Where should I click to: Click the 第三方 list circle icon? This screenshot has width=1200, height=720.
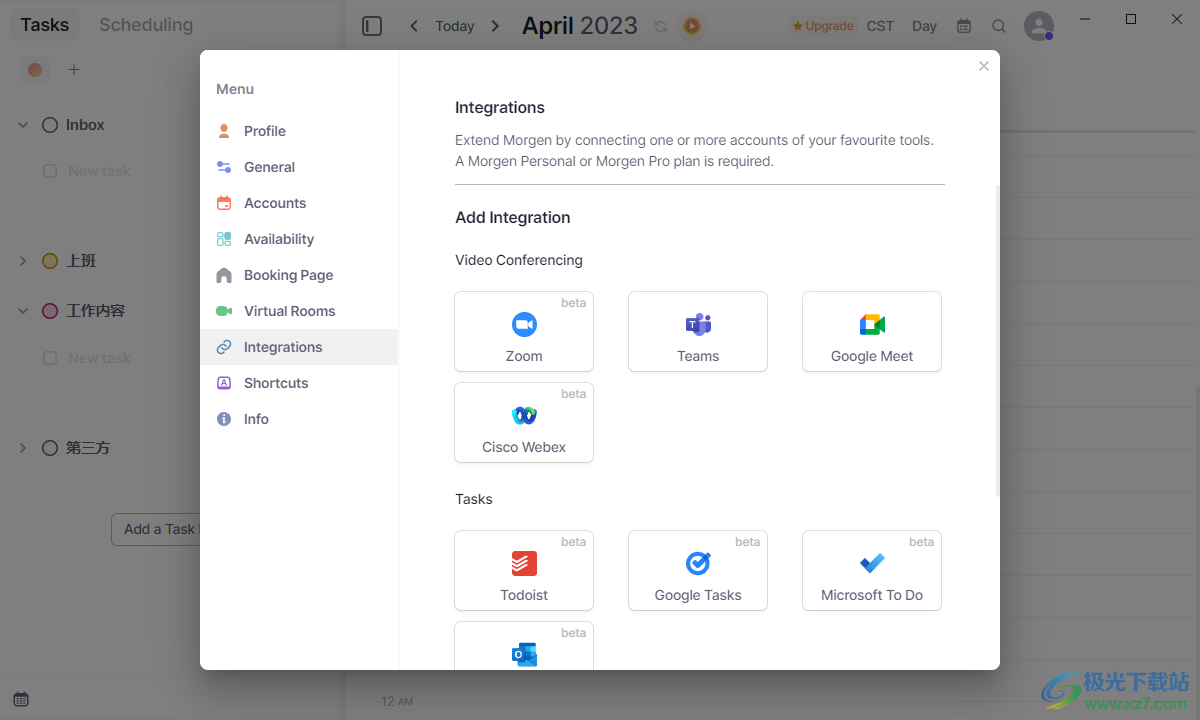(50, 448)
